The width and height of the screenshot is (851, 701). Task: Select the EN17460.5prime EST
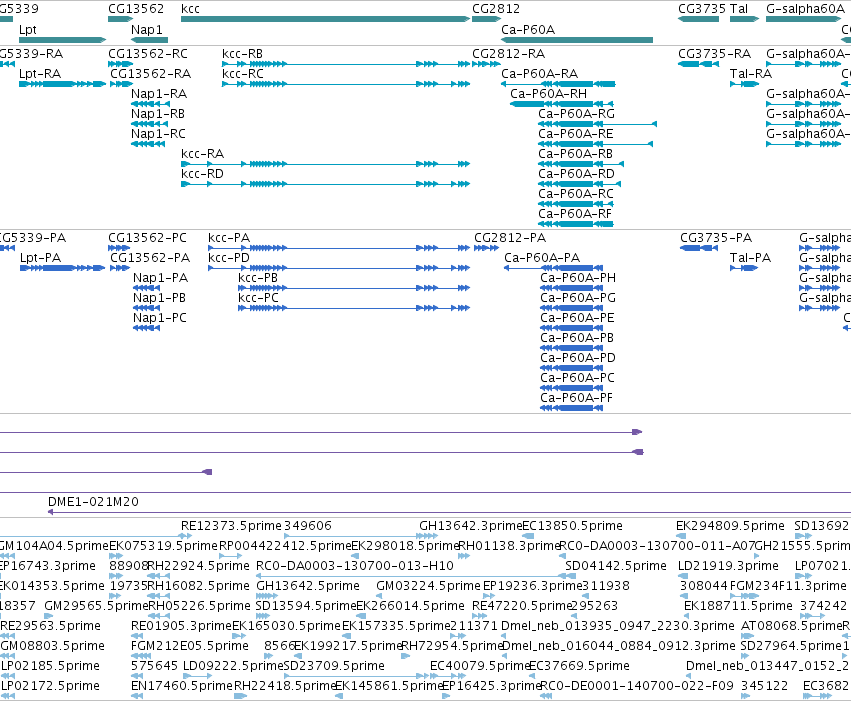pos(137,696)
